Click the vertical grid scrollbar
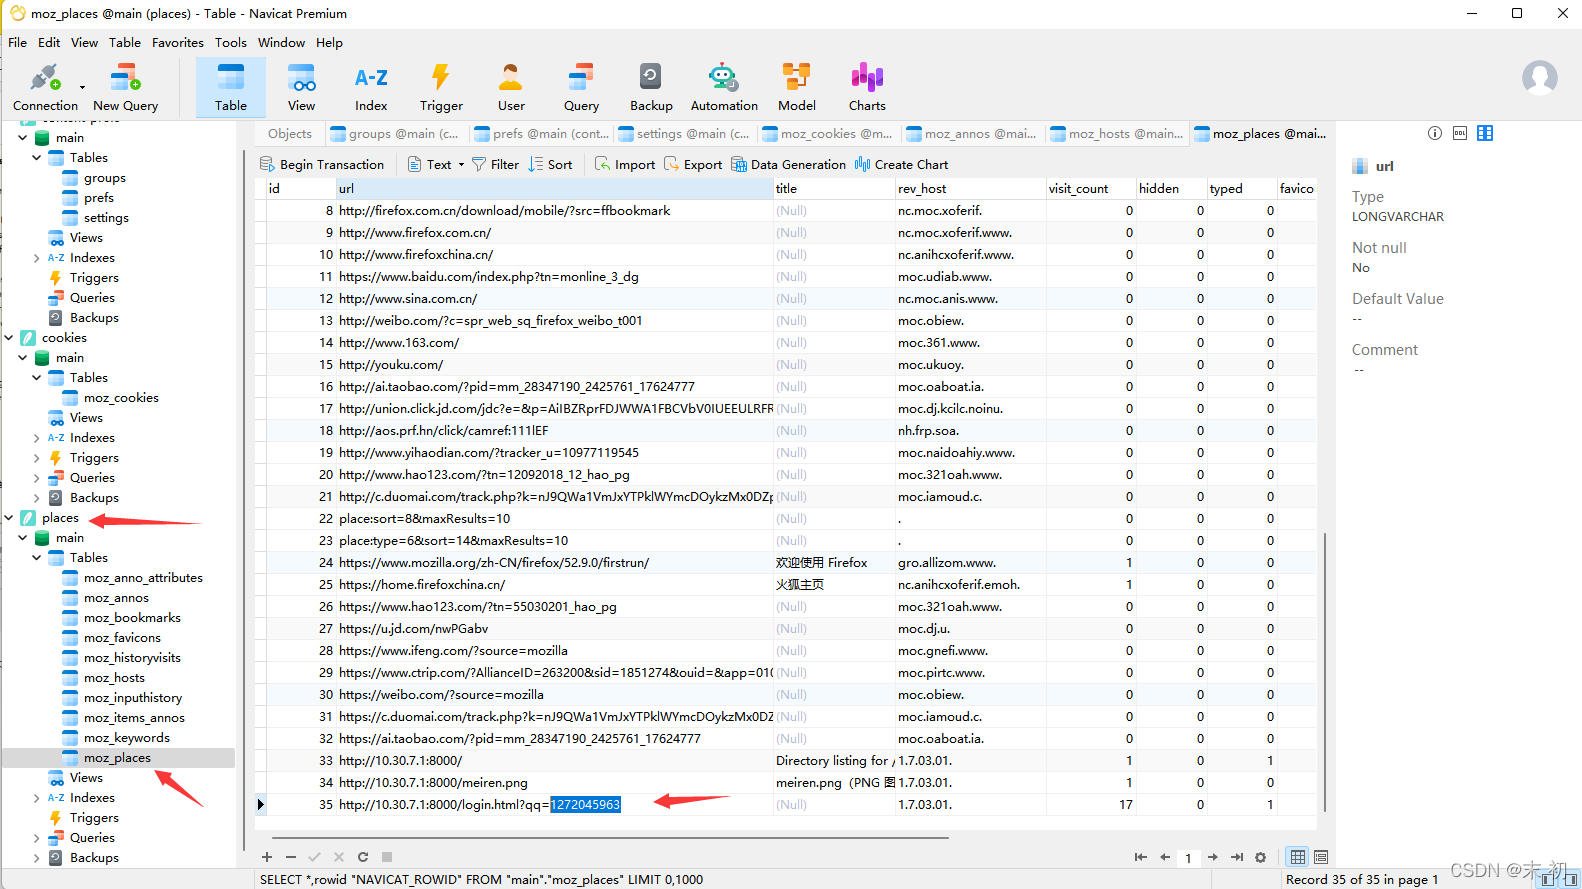The height and width of the screenshot is (889, 1582). 1324,672
